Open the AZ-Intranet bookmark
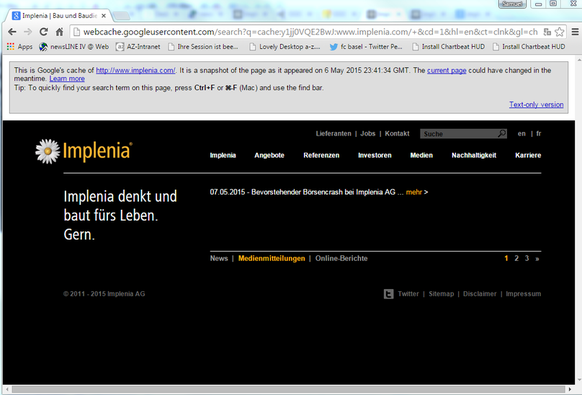The width and height of the screenshot is (582, 395). point(138,47)
